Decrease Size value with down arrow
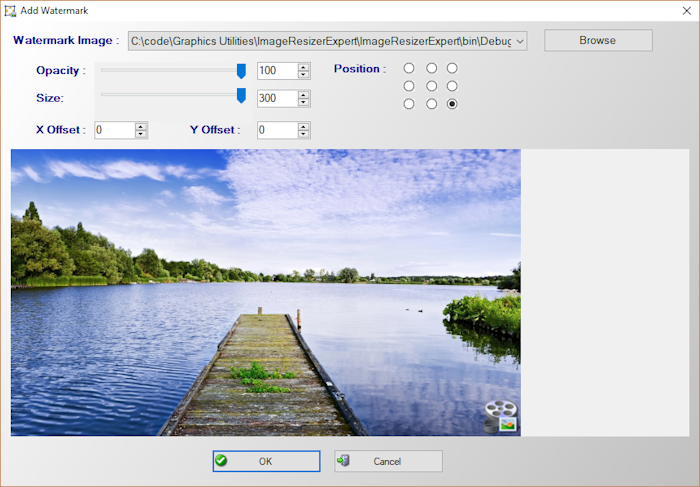Image resolution: width=700 pixels, height=487 pixels. pos(304,102)
